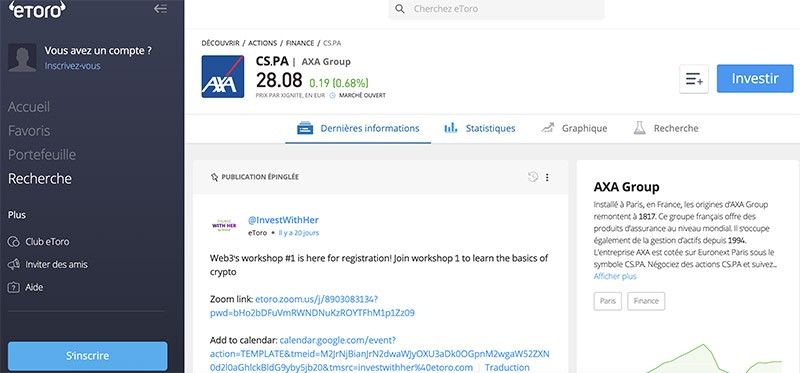
Task: Click the S'inscrire button
Action: 87,356
